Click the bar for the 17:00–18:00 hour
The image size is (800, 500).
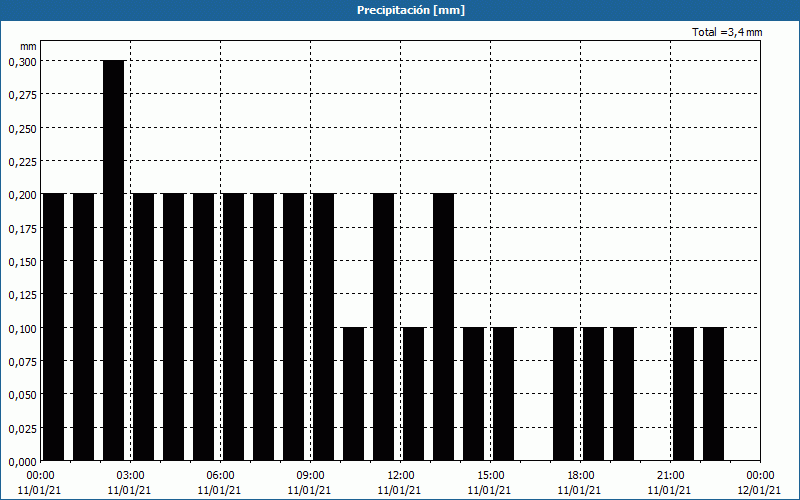(564, 394)
